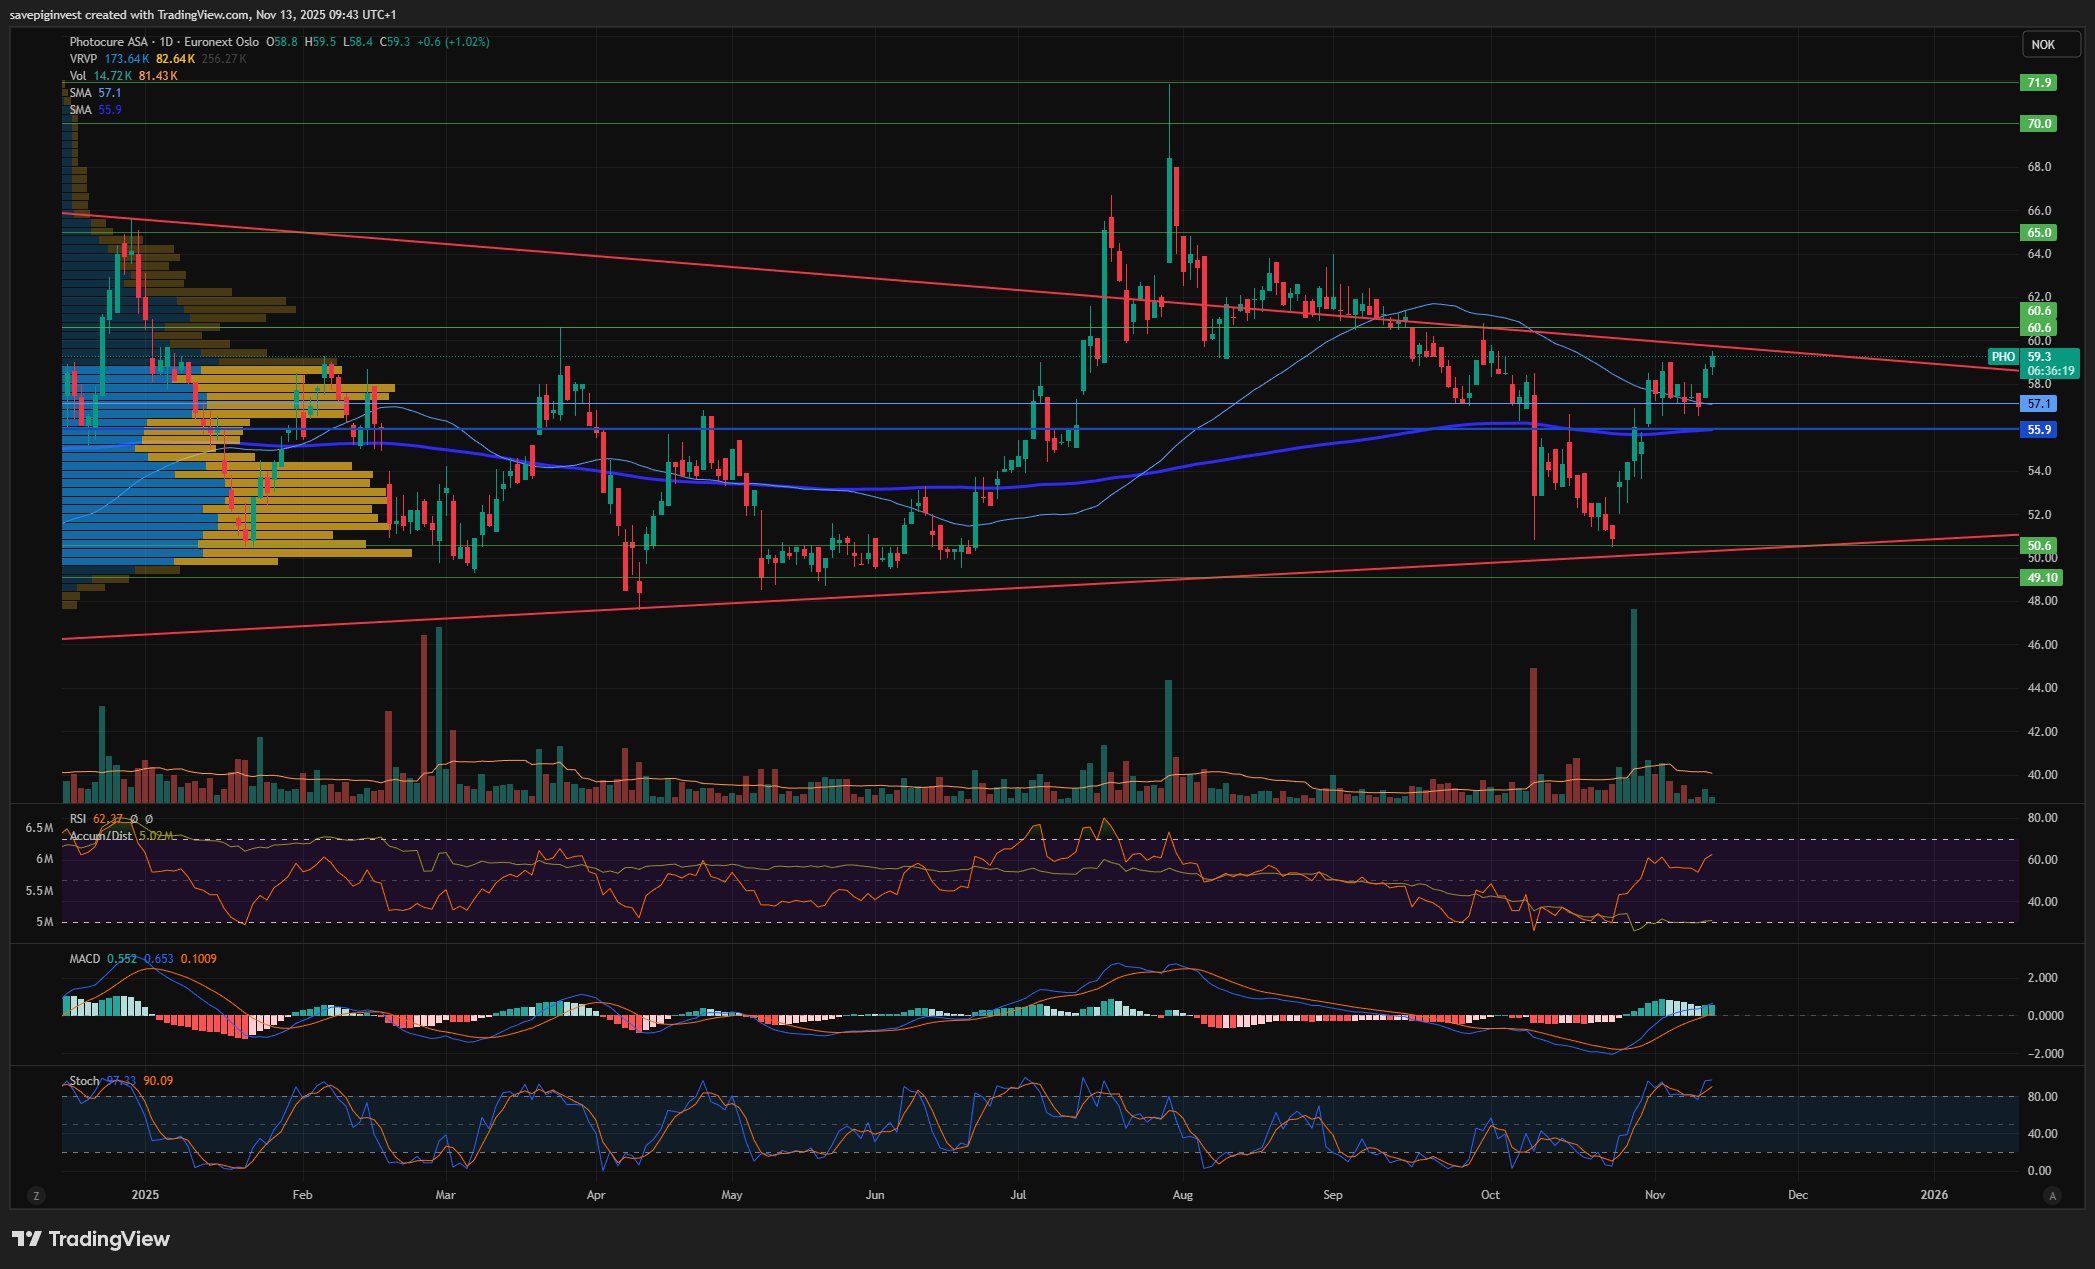Click the blue 55.9 SMA price label
This screenshot has width=2095, height=1269.
2038,430
